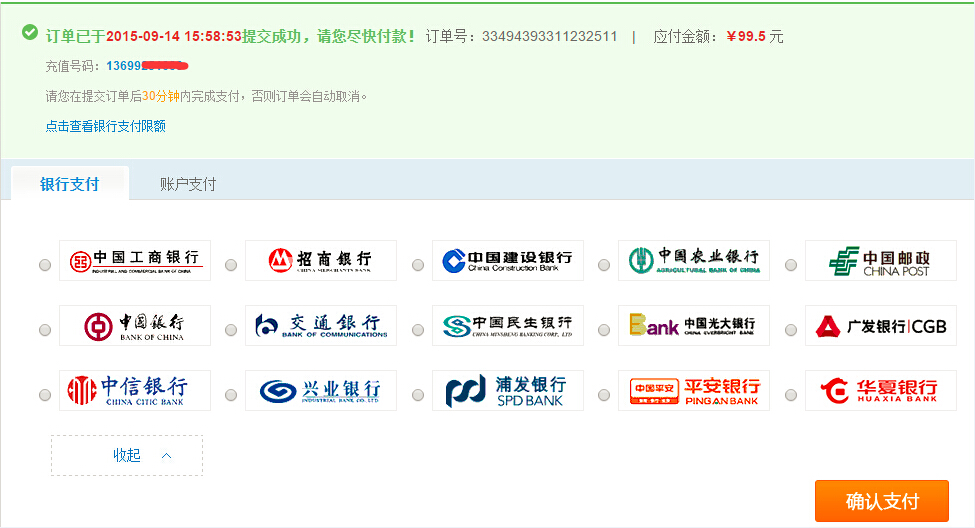The image size is (975, 528).
Task: Select the China Merchants Bank radio button
Action: [231, 265]
